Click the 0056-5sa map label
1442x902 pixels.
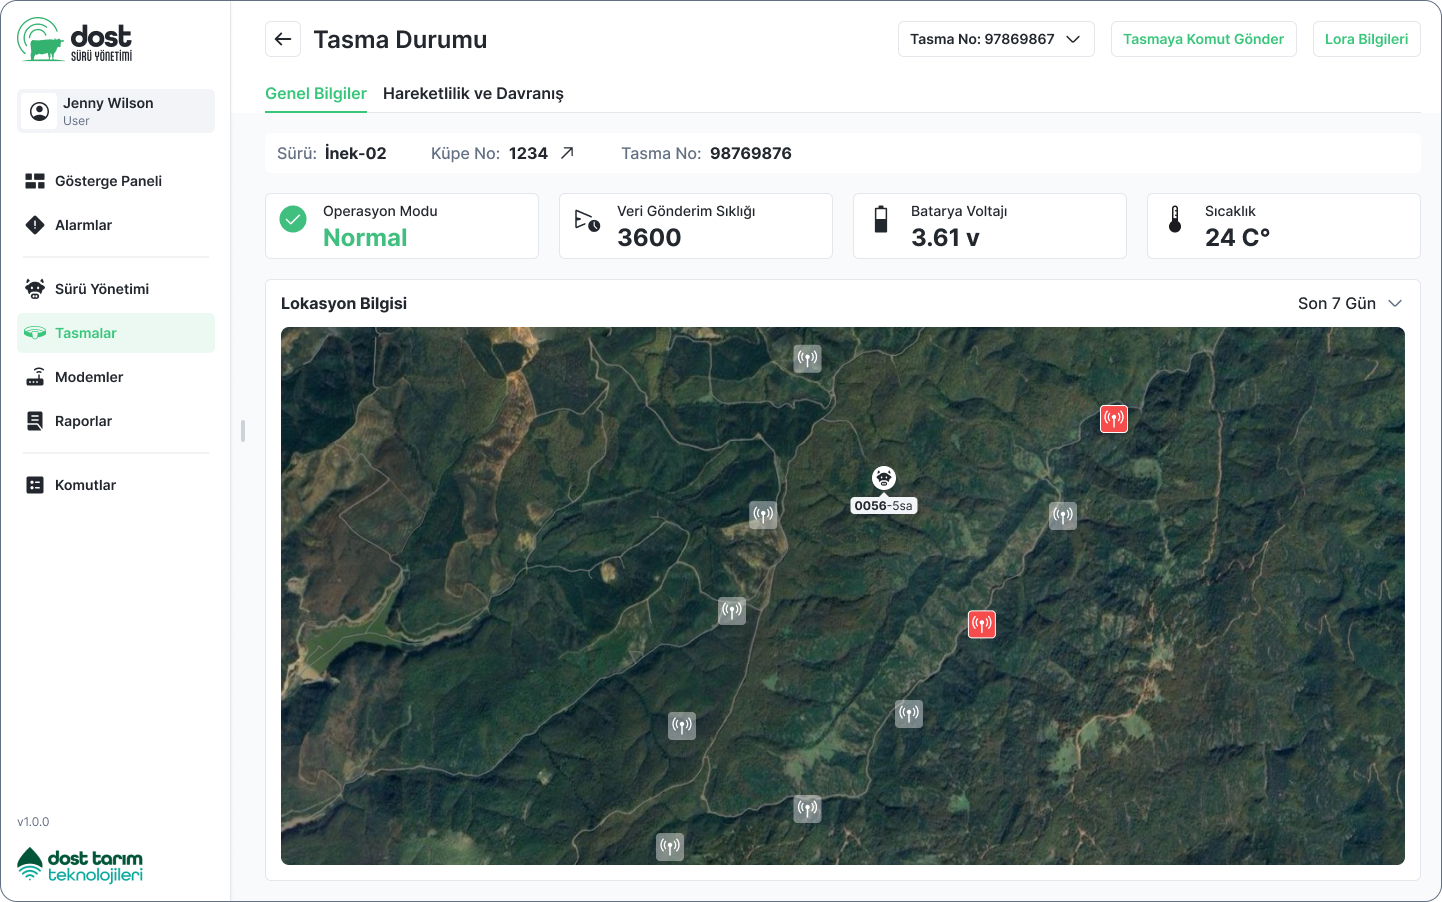[884, 506]
